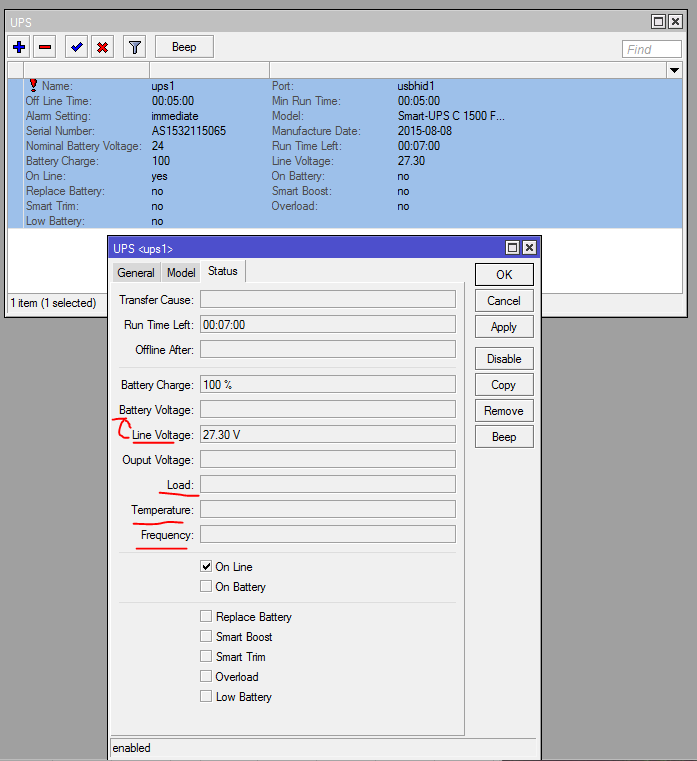Open the funnel filter icon
Image resolution: width=697 pixels, height=761 pixels.
[134, 47]
